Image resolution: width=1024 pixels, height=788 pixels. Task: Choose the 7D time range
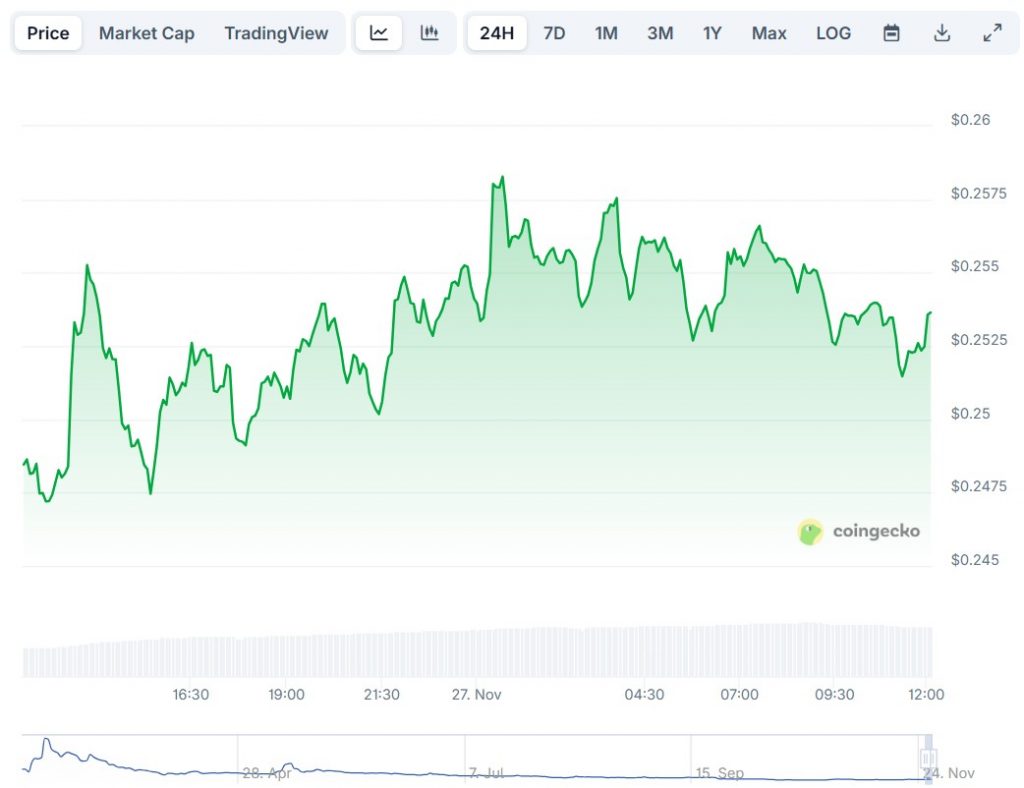(x=554, y=33)
